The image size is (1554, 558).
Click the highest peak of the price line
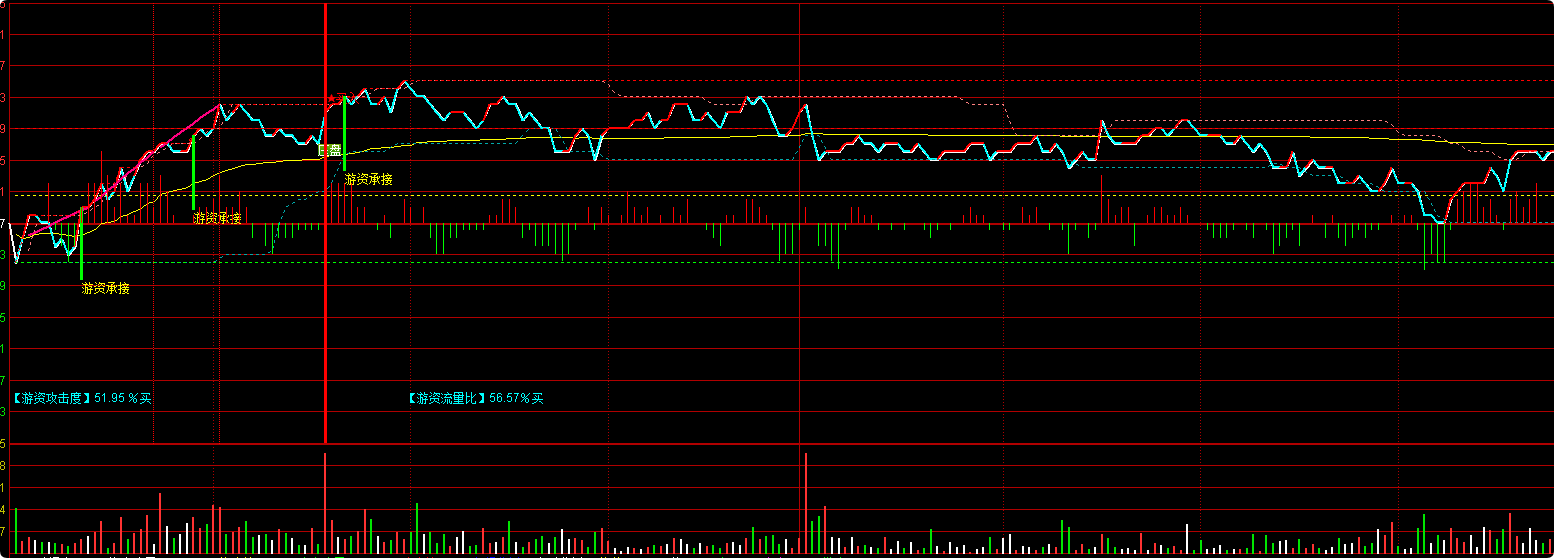pyautogui.click(x=405, y=82)
